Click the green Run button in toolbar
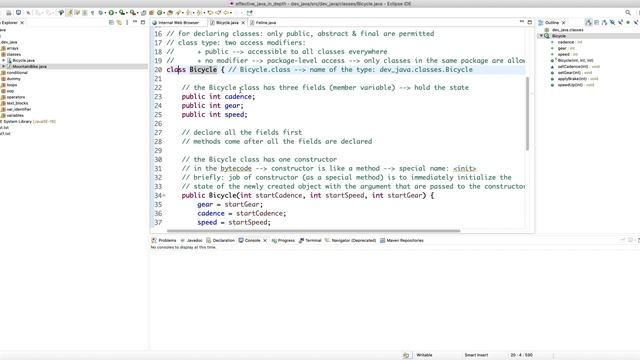The image size is (640, 360). click(111, 13)
